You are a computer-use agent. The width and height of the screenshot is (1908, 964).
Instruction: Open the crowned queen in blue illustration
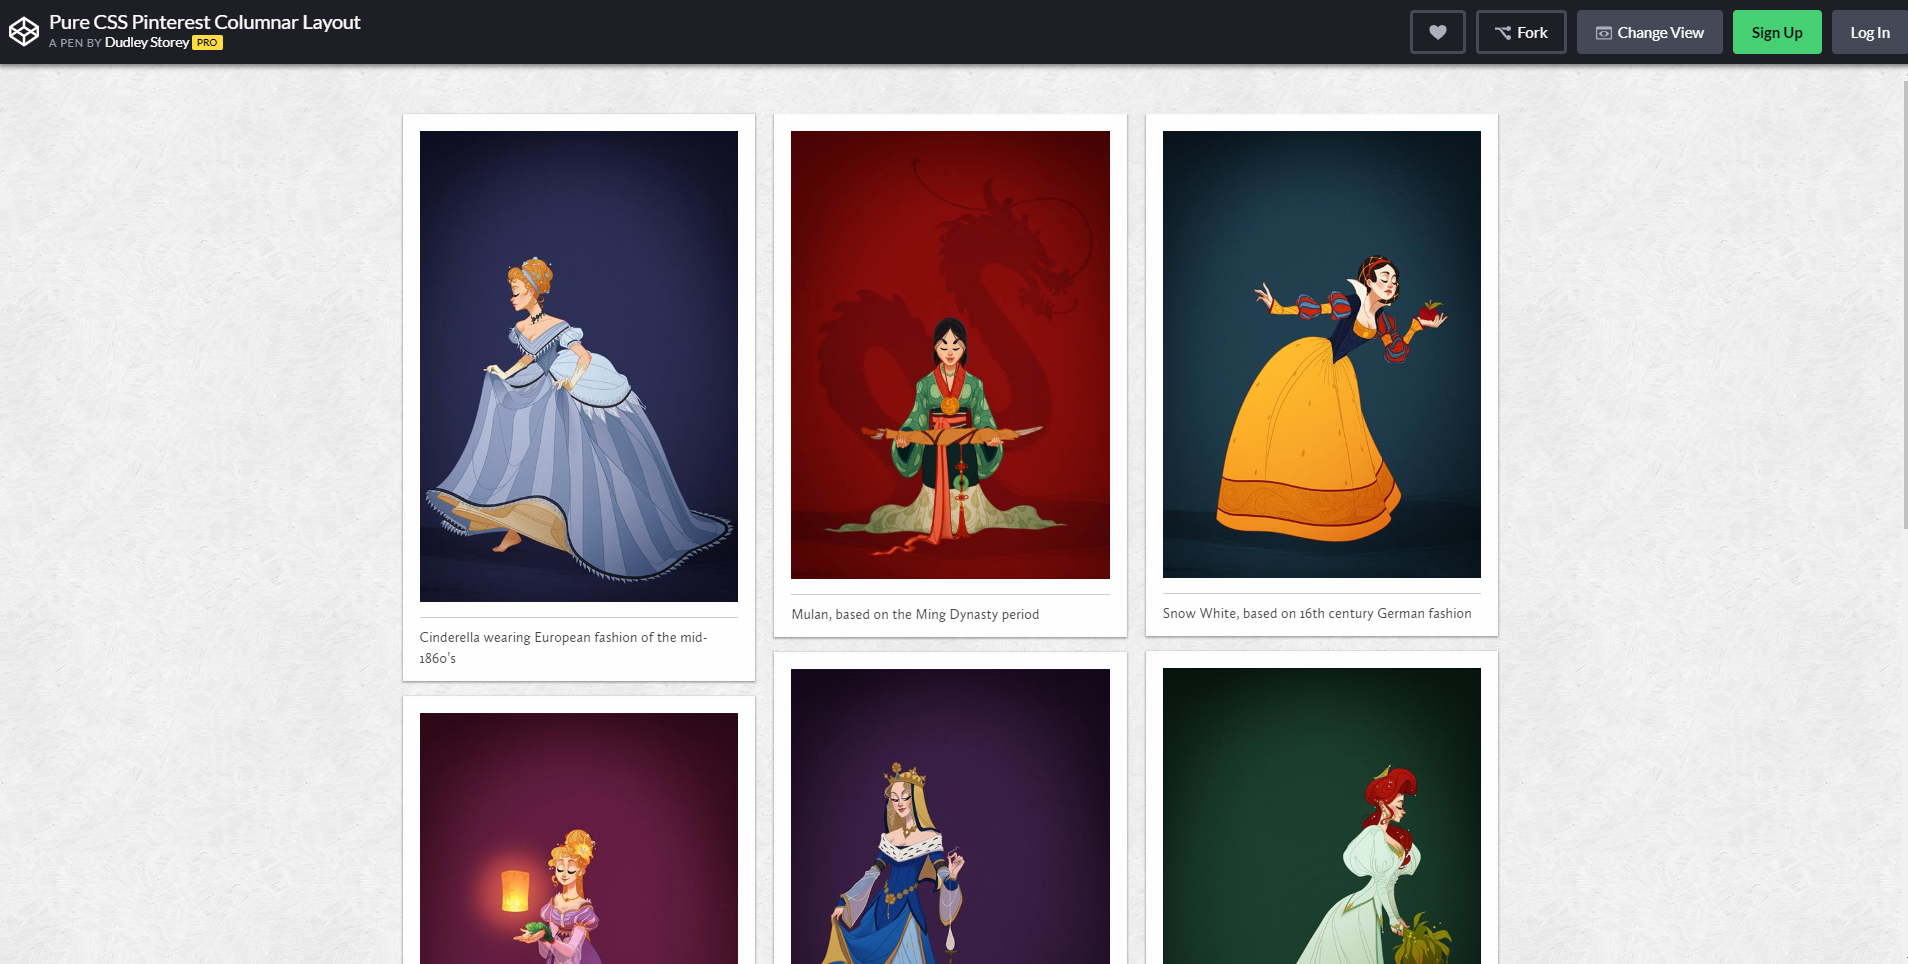950,816
